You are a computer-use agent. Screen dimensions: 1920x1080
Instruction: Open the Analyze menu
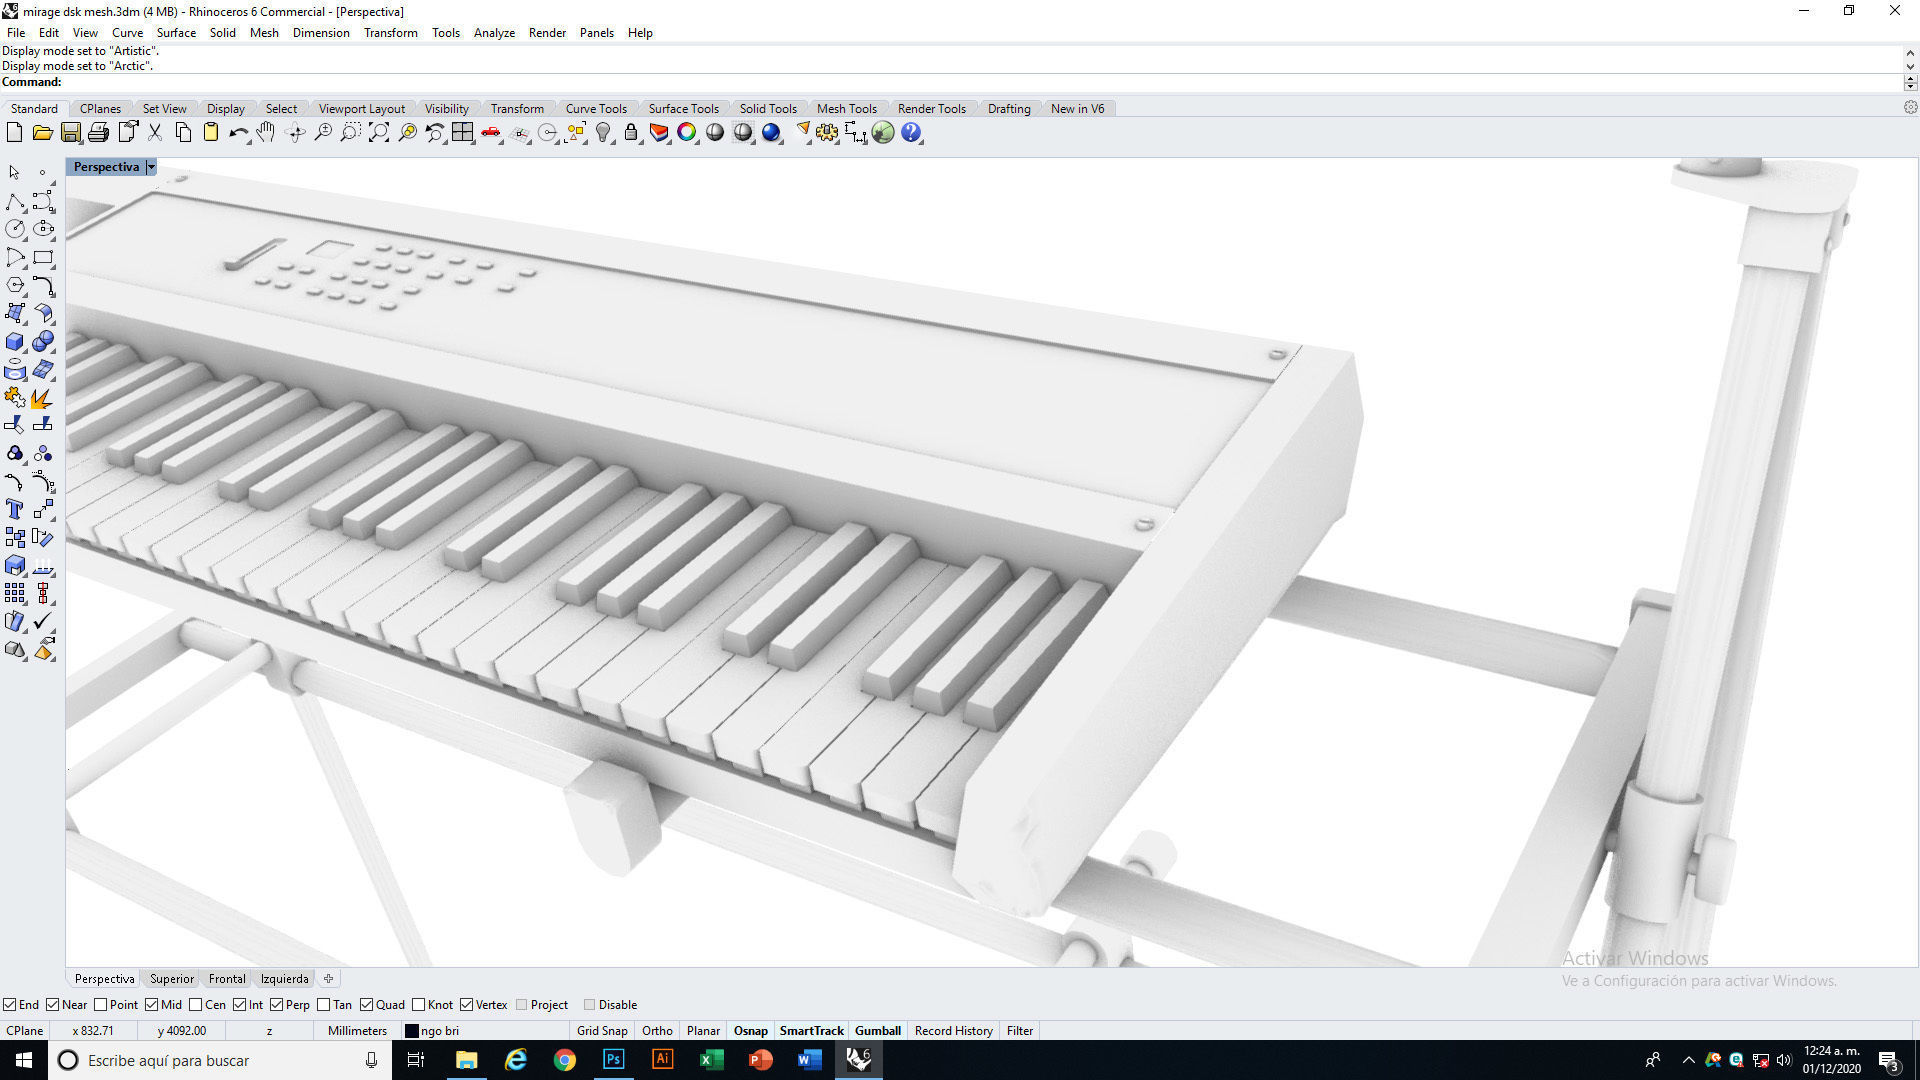click(x=494, y=33)
